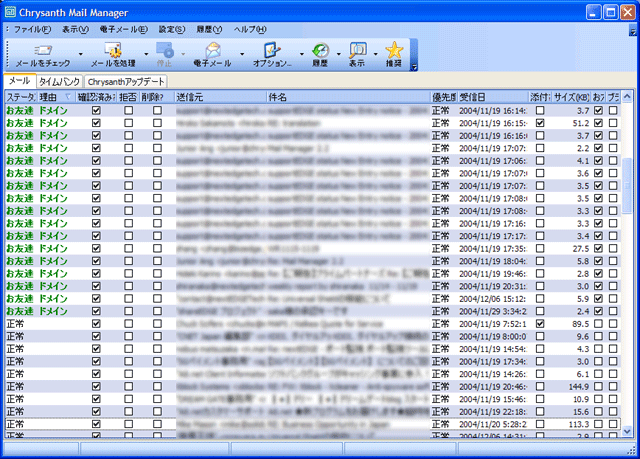Check 削除 for the 2004/11/19 16:16 mail
640x459 pixels.
pos(157,135)
